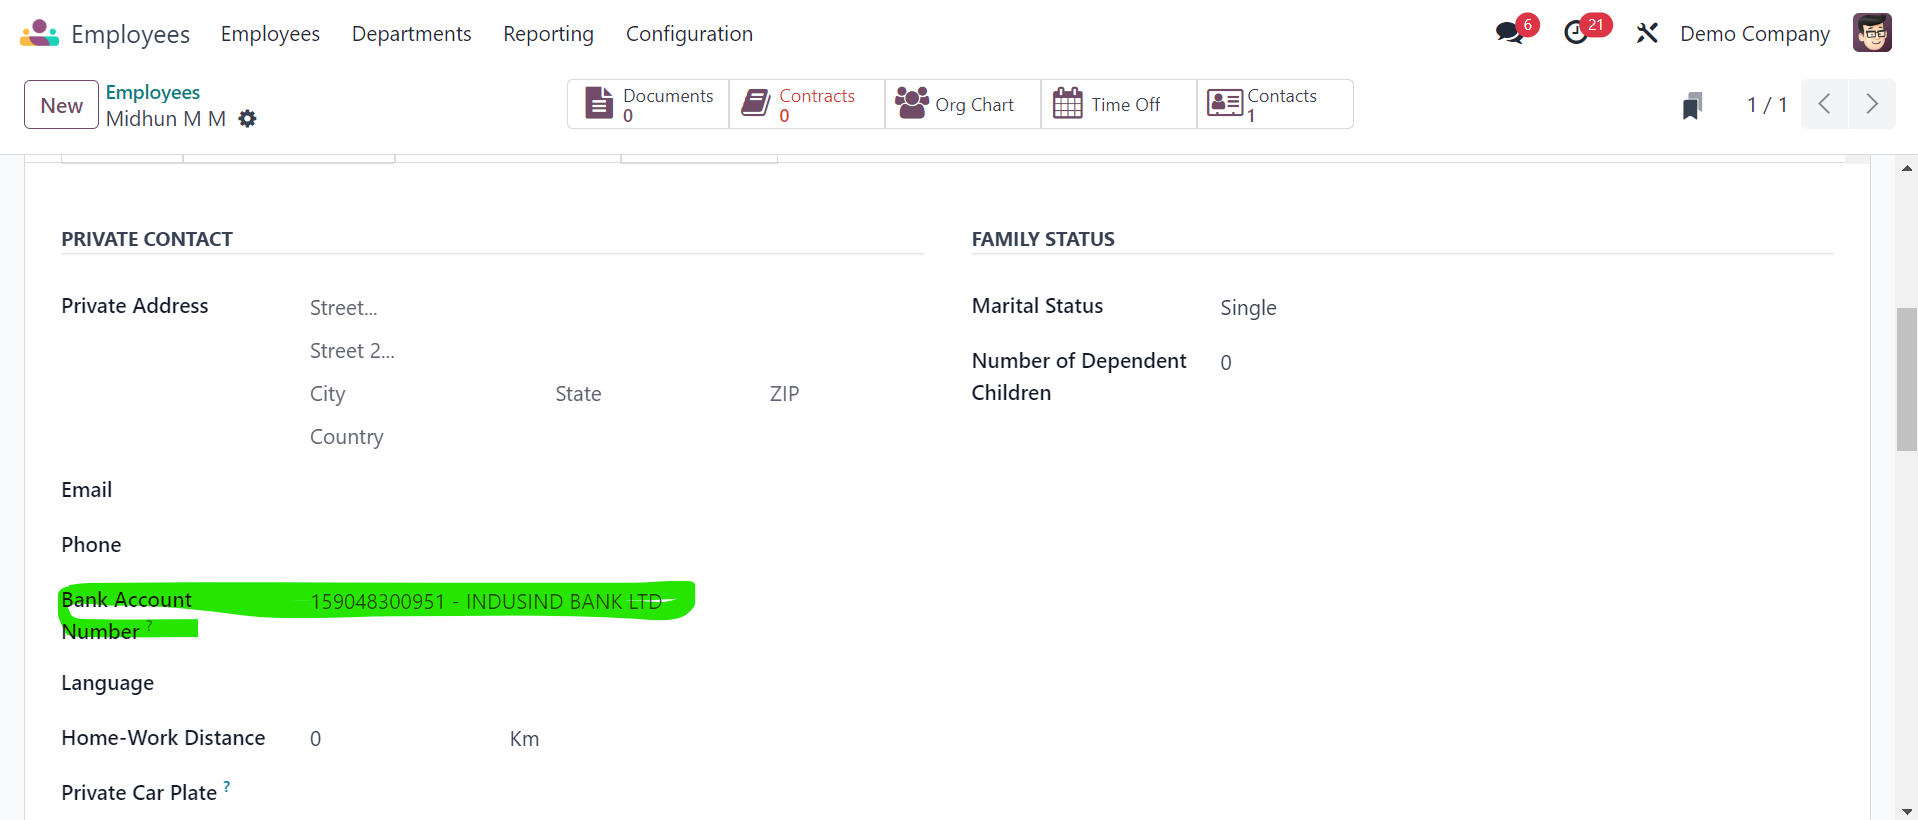Click the 1 / 1 pager counter
Viewport: 1918px width, 820px height.
click(x=1767, y=105)
